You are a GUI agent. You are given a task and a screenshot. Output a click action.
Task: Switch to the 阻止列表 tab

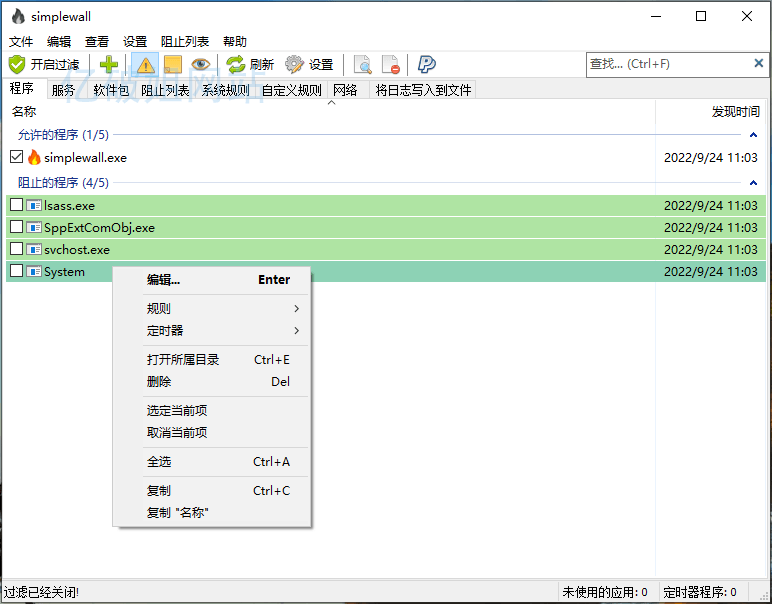click(x=165, y=90)
